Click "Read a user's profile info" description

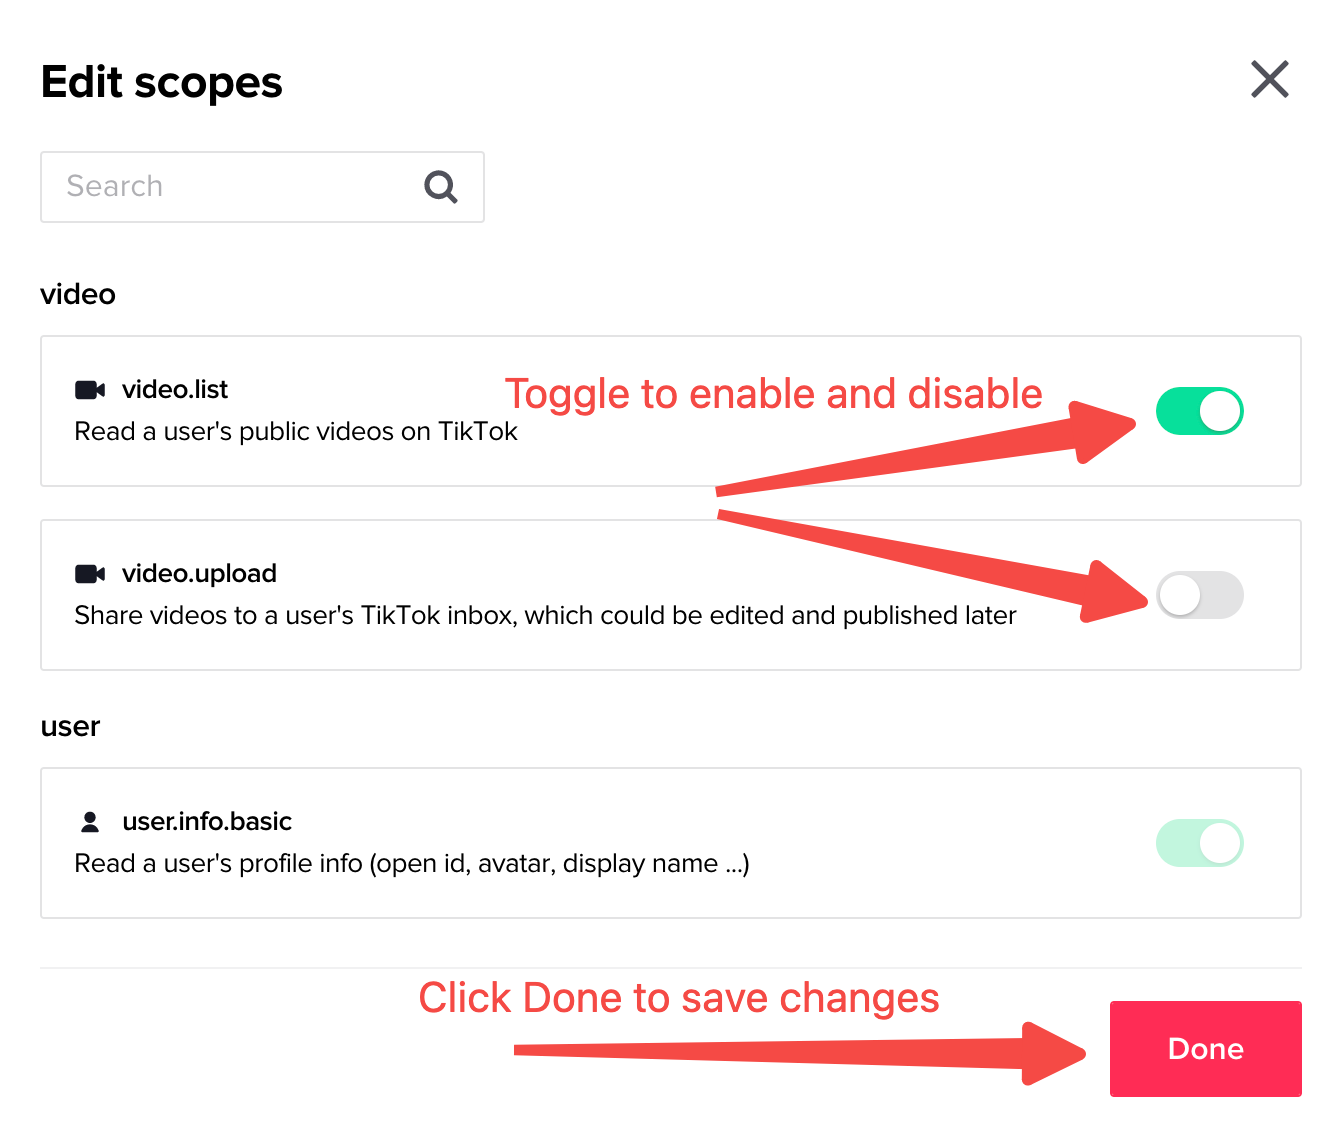412,864
